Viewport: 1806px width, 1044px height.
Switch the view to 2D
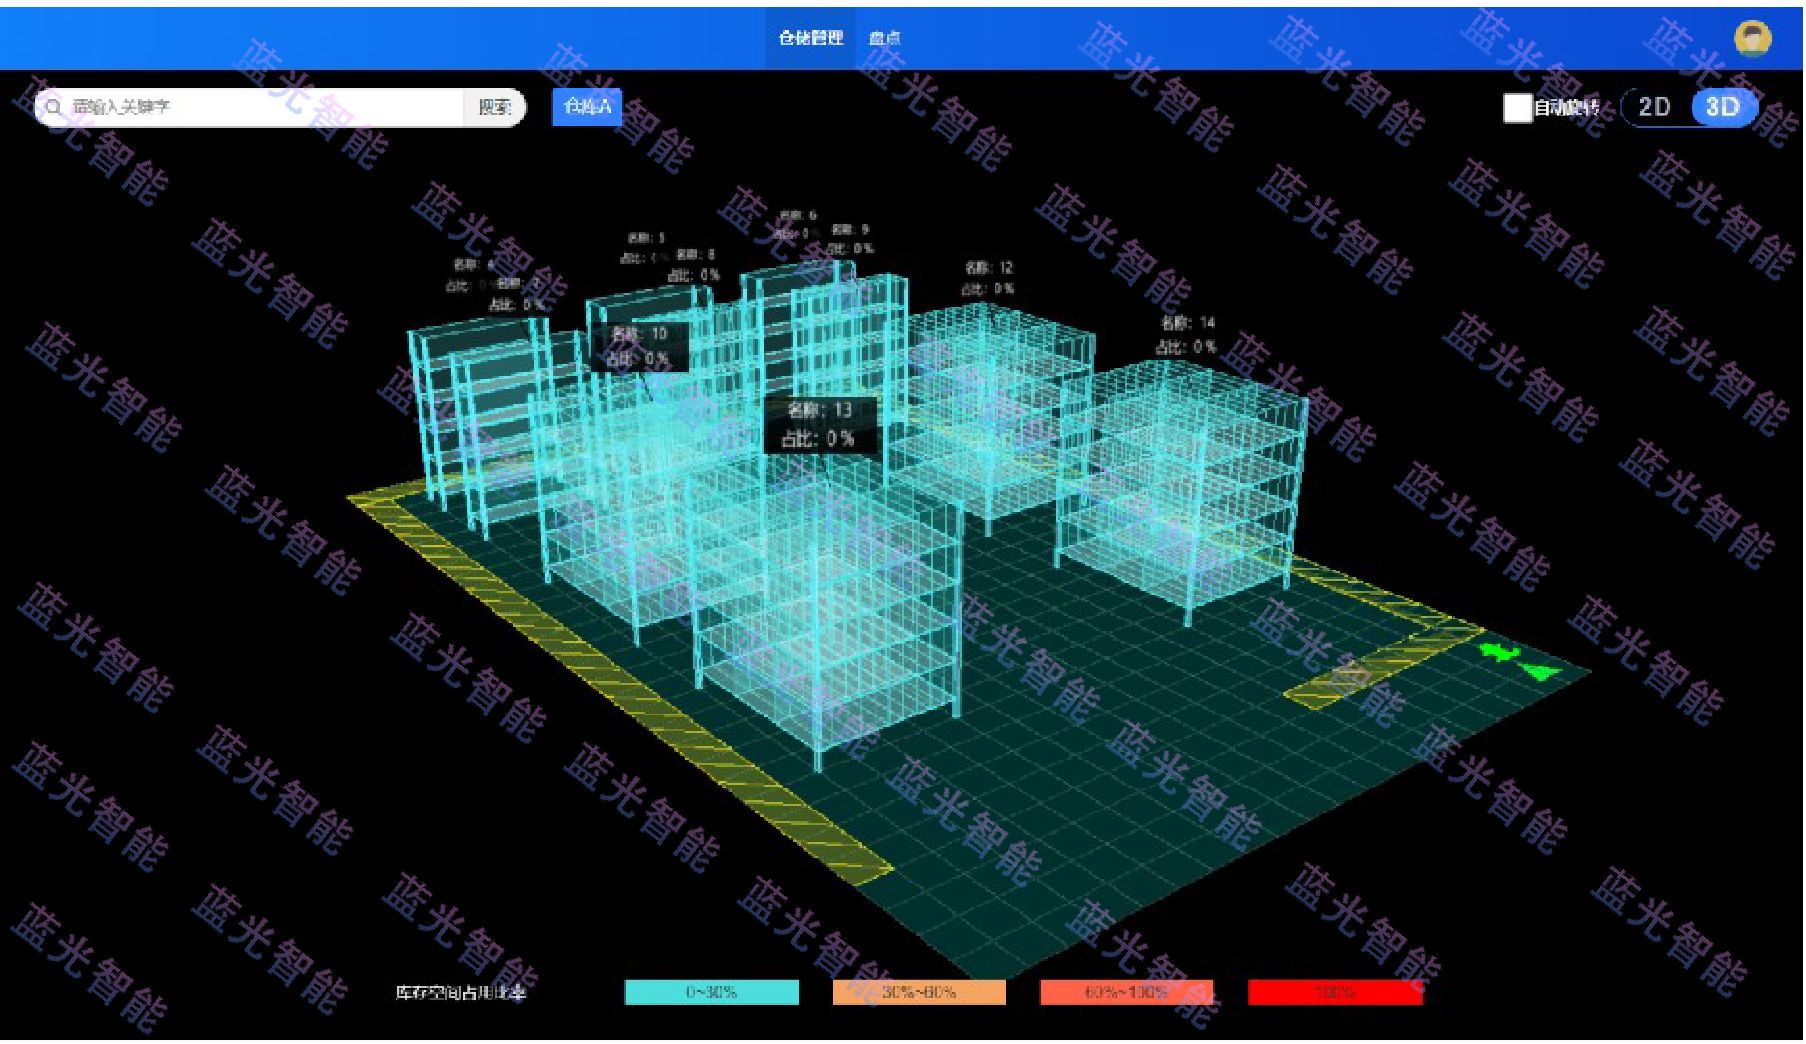coord(1654,107)
